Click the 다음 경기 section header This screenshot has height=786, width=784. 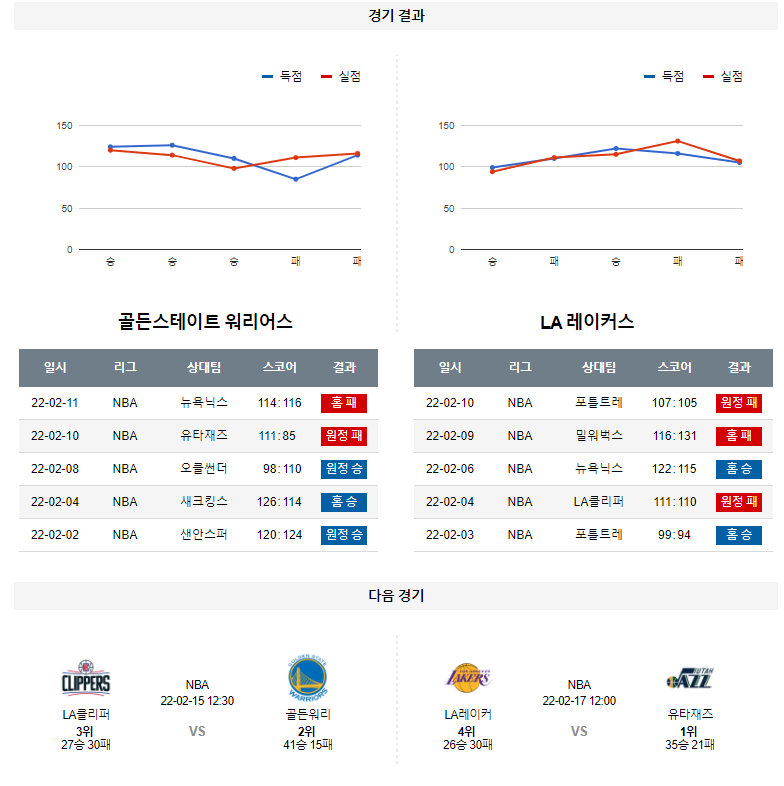tap(396, 596)
